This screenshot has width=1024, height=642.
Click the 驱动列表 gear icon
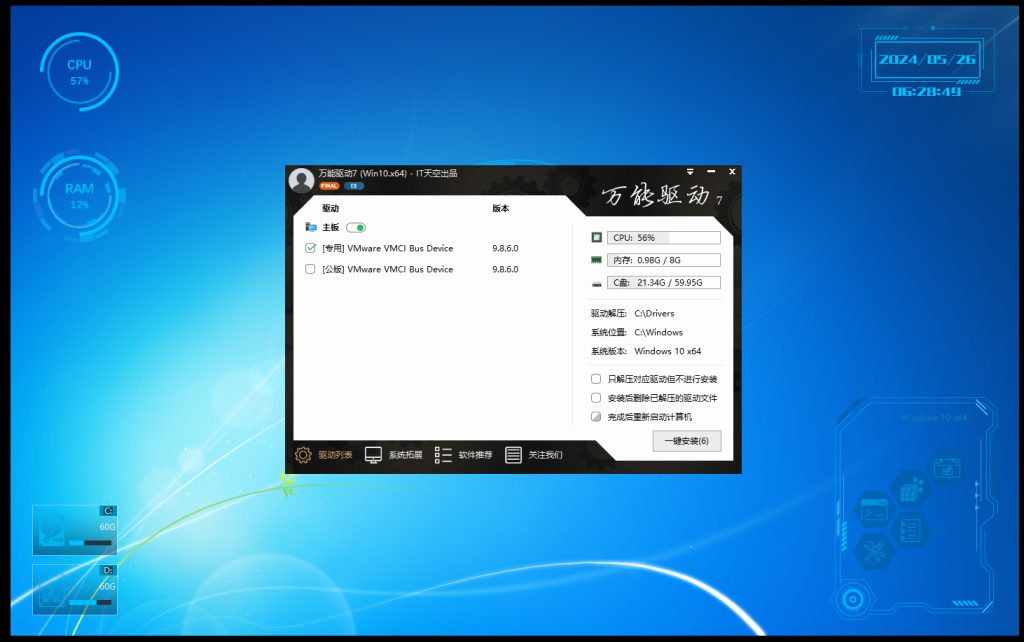pos(303,455)
